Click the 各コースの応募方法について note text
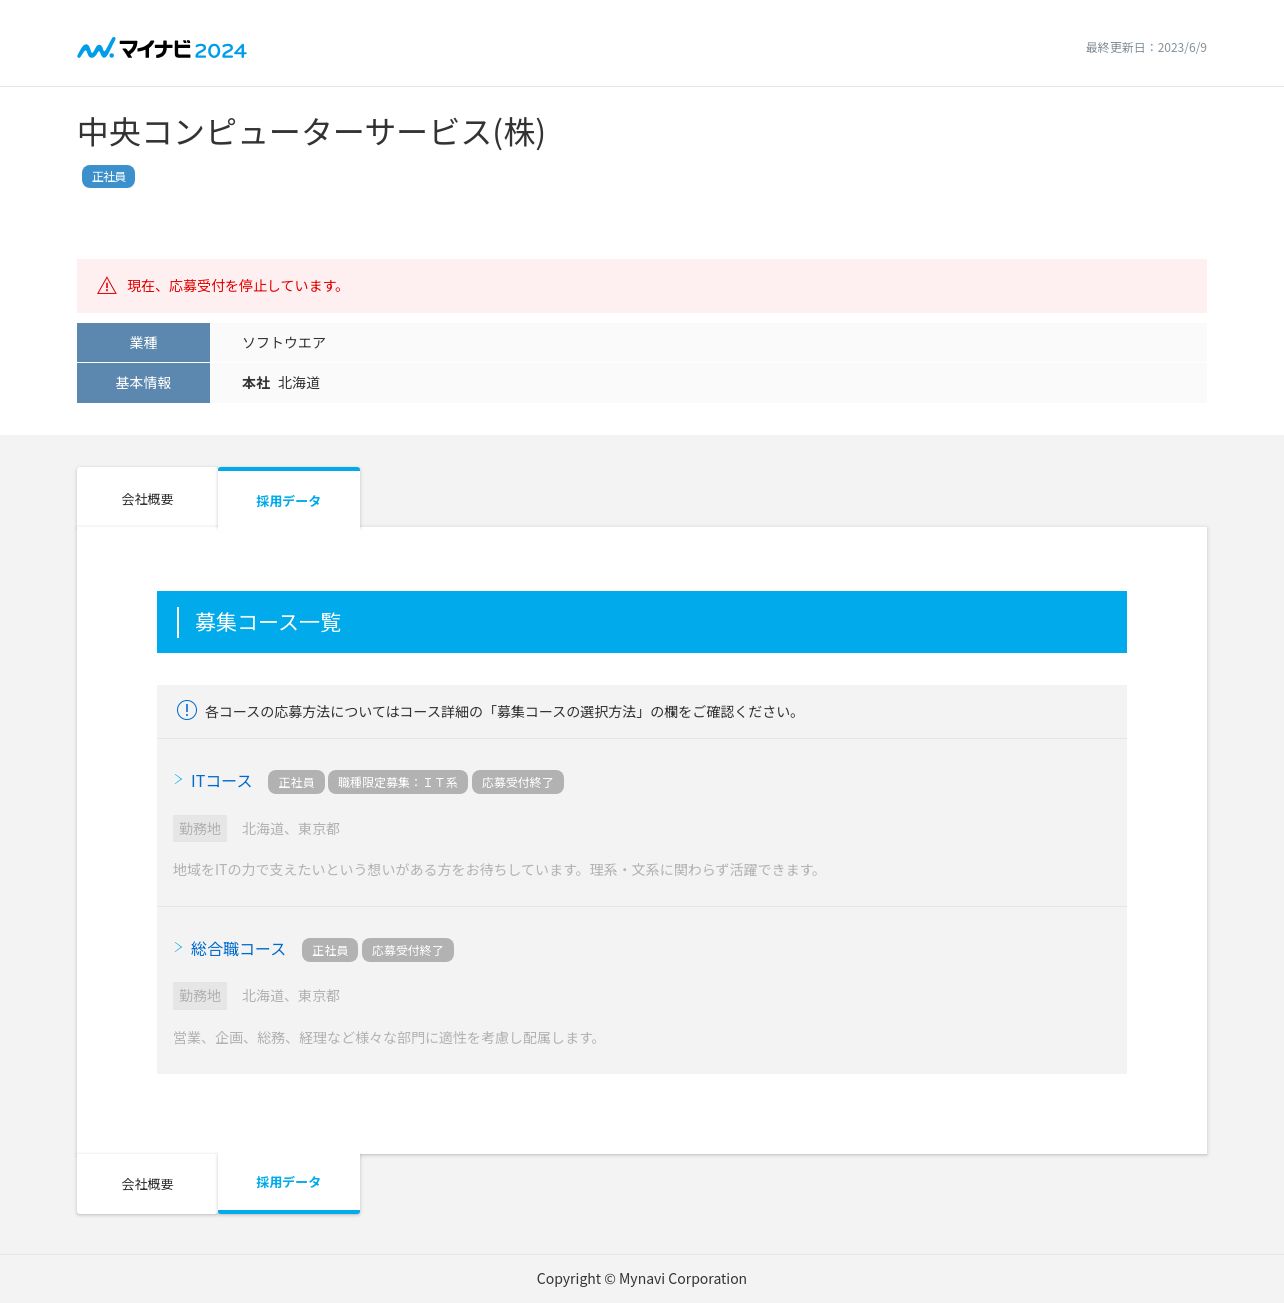 click(x=502, y=712)
